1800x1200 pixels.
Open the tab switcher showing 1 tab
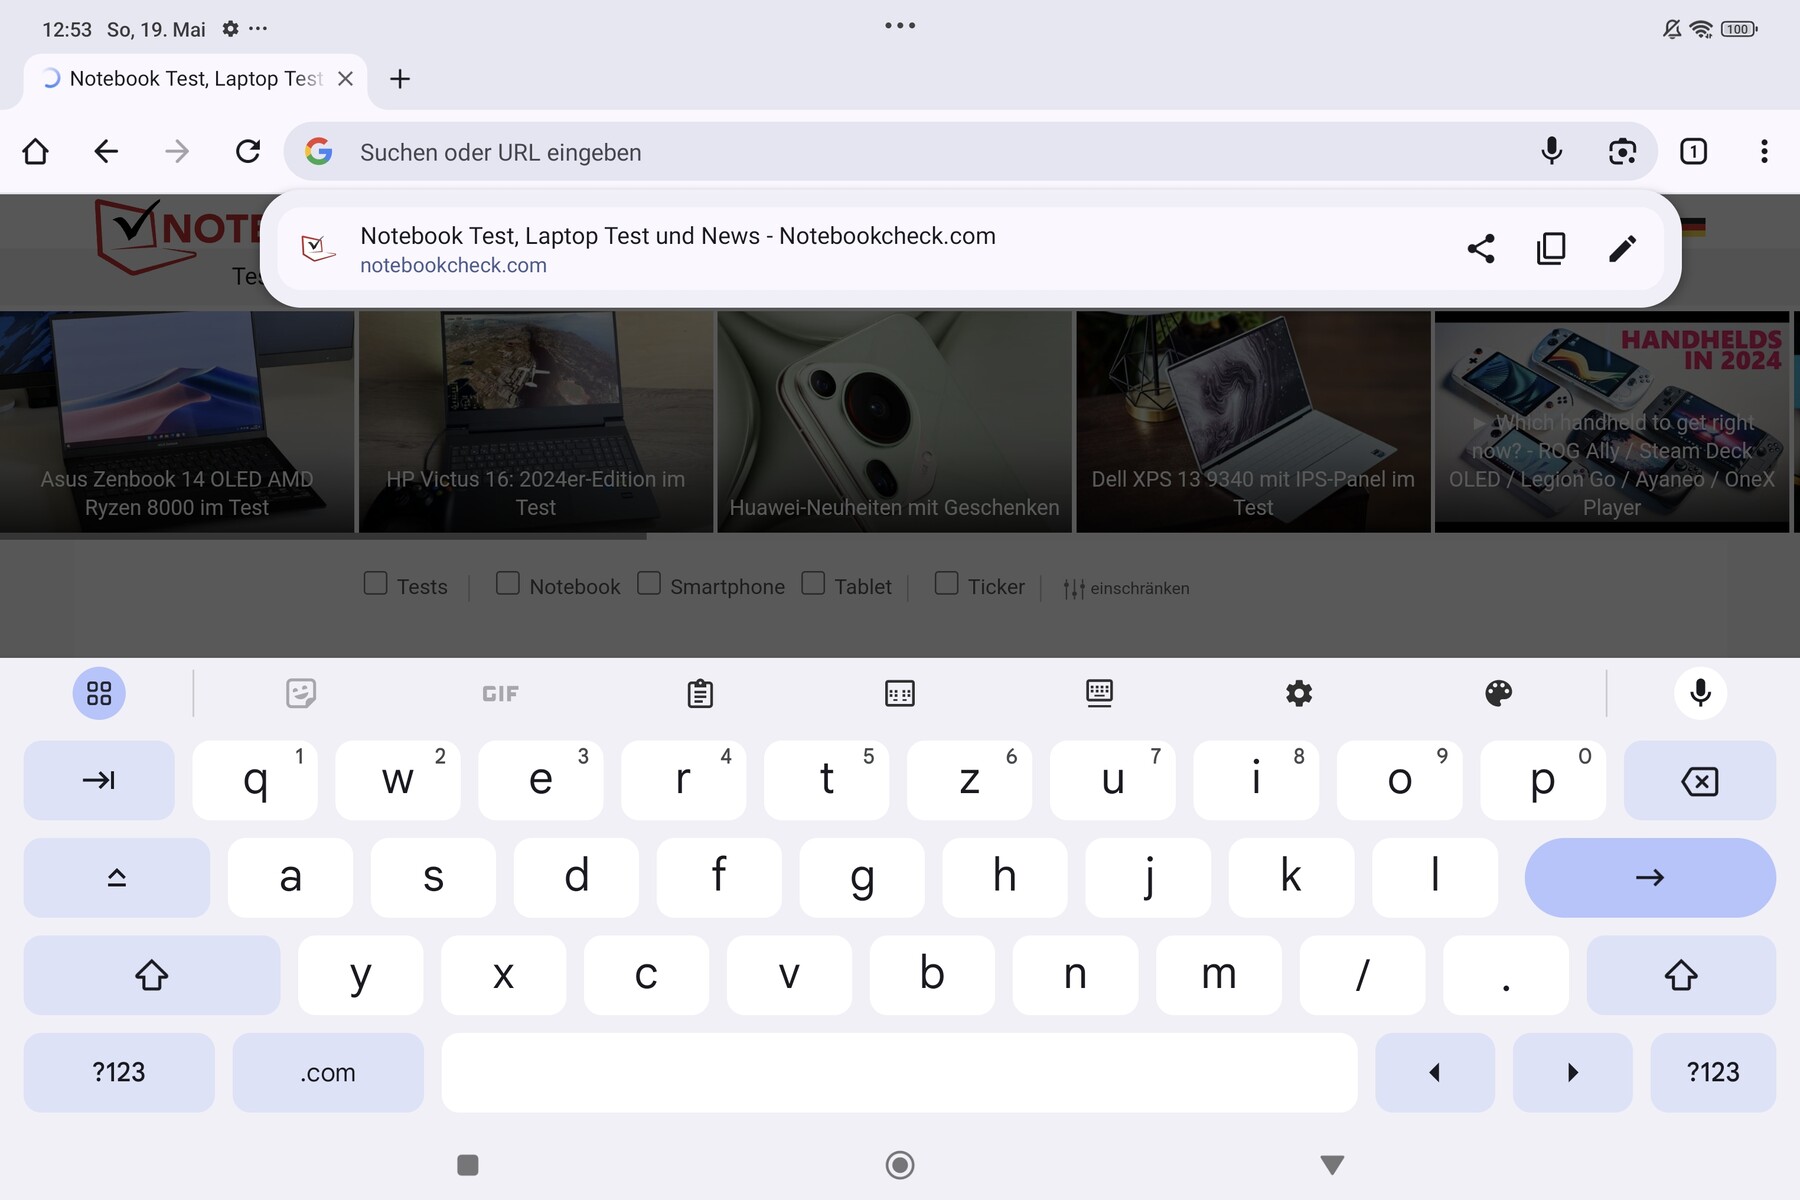tap(1693, 151)
